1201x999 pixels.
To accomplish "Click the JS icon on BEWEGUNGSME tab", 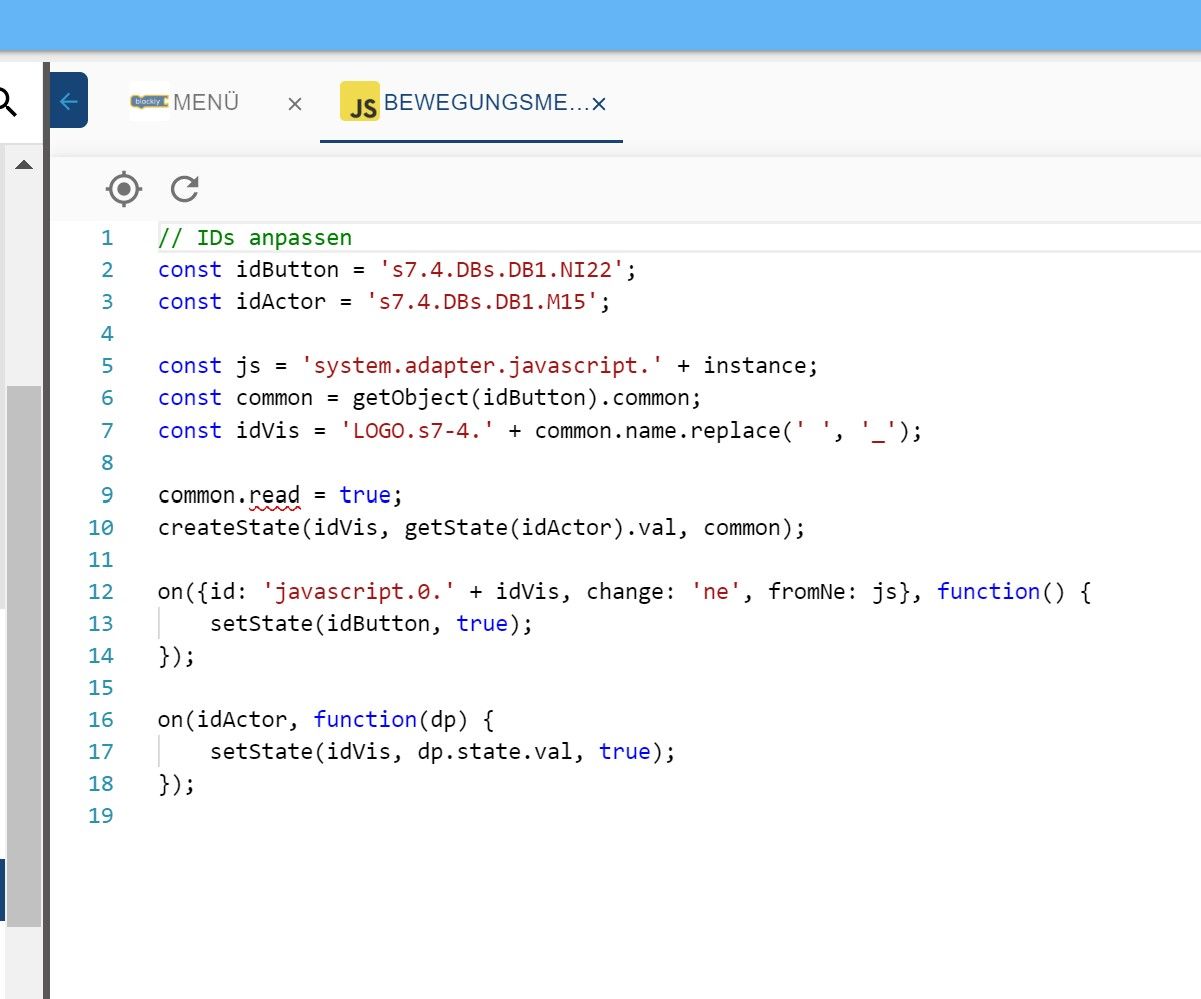I will tap(360, 102).
